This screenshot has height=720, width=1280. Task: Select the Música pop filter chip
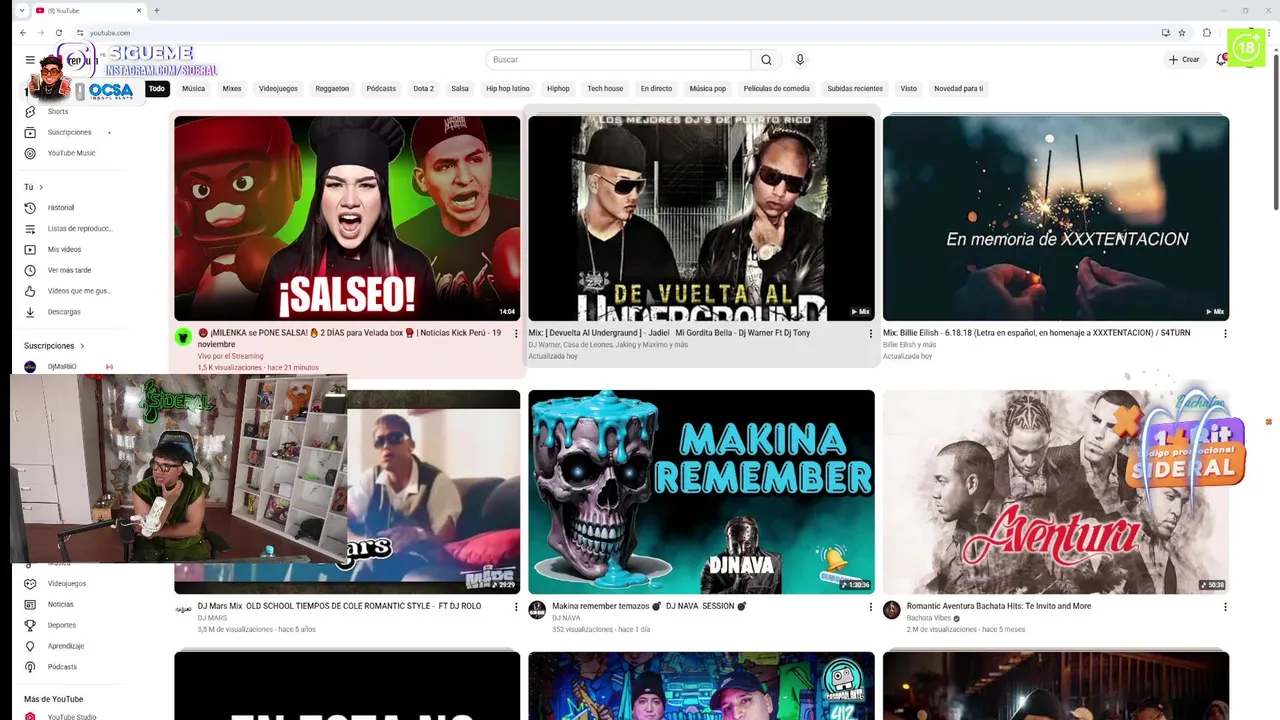click(708, 88)
